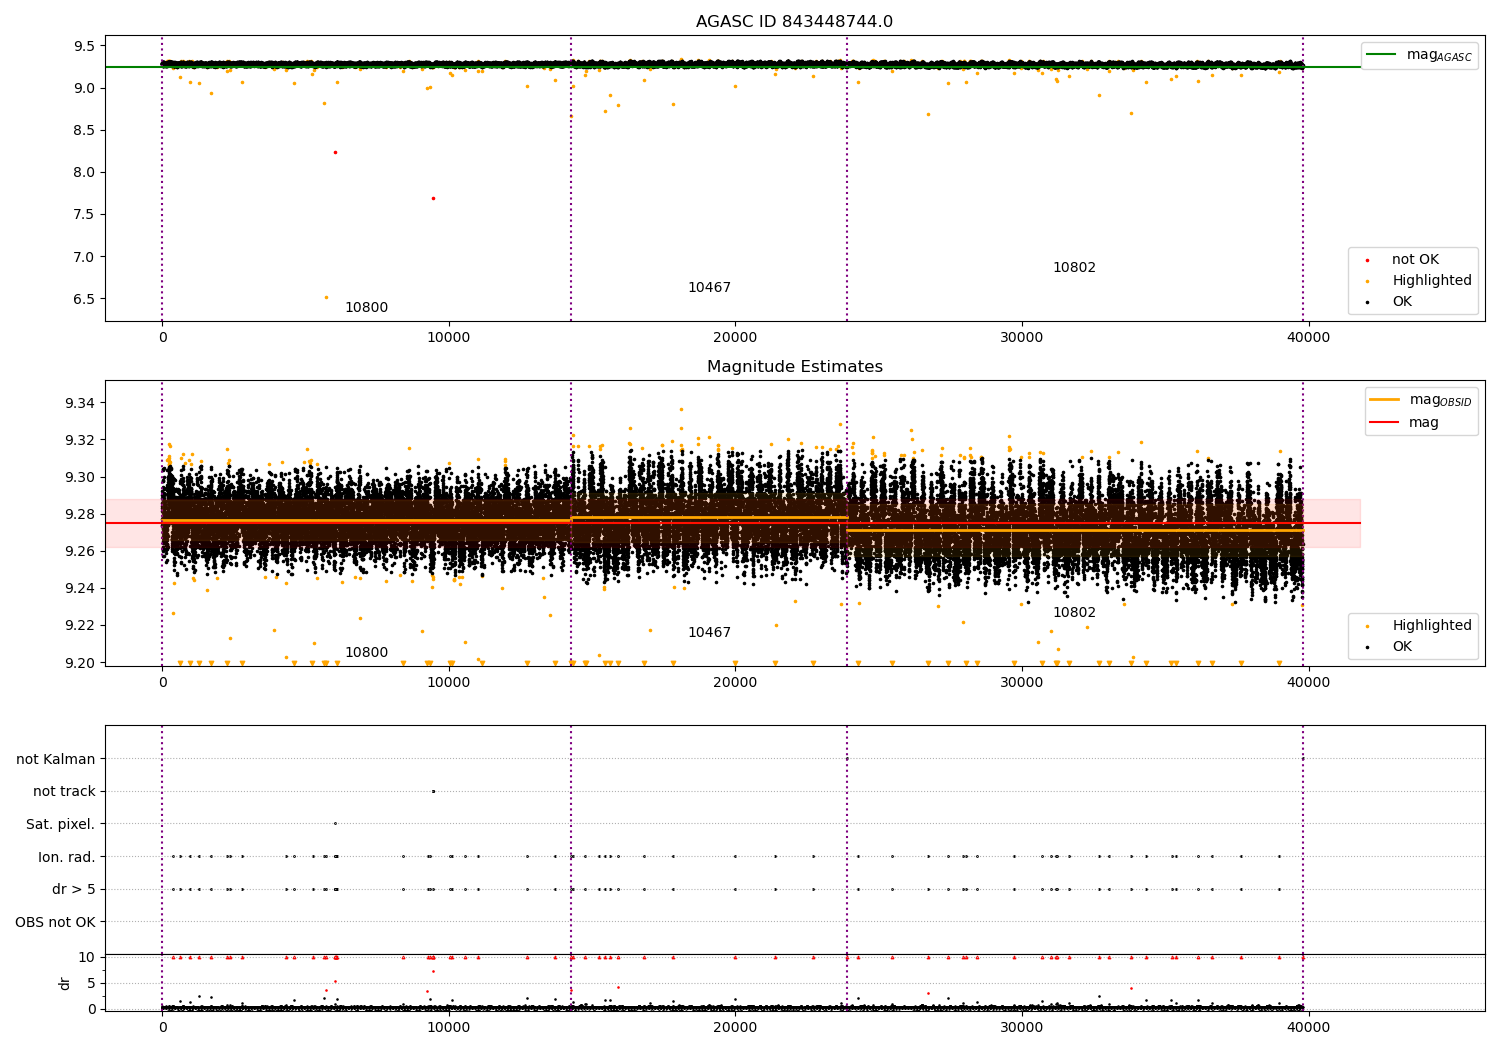This screenshot has height=1050, width=1500.
Task: Click the 'OBS not OK' axis label
Action: pyautogui.click(x=55, y=922)
